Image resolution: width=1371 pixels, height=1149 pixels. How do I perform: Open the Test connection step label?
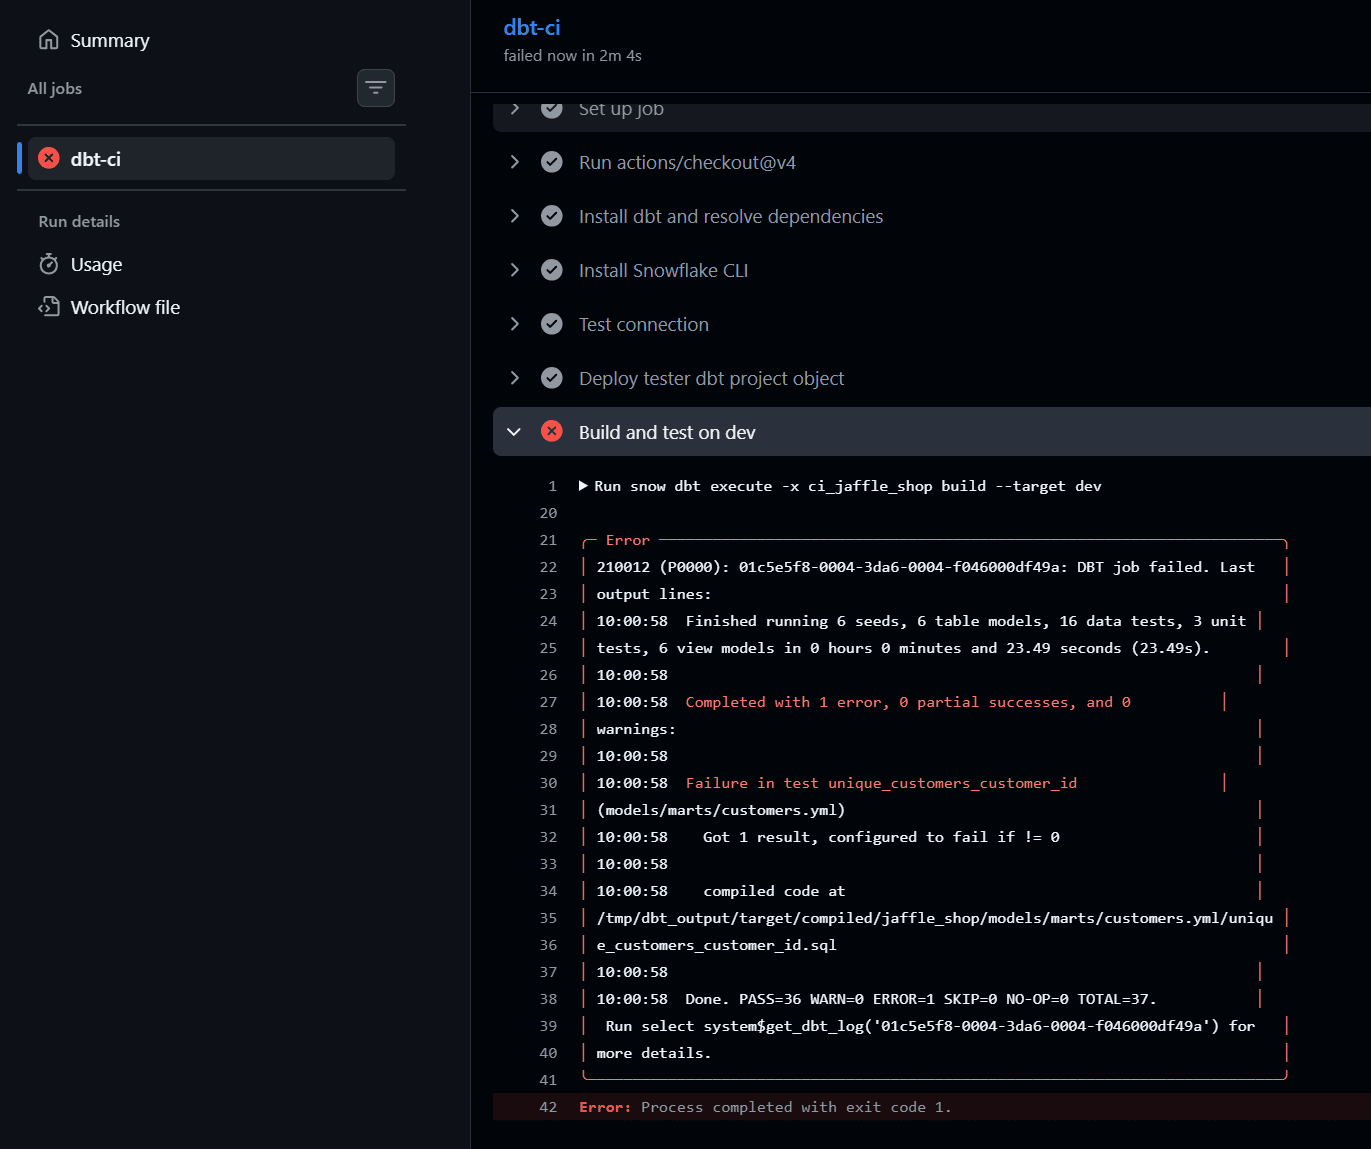point(644,324)
